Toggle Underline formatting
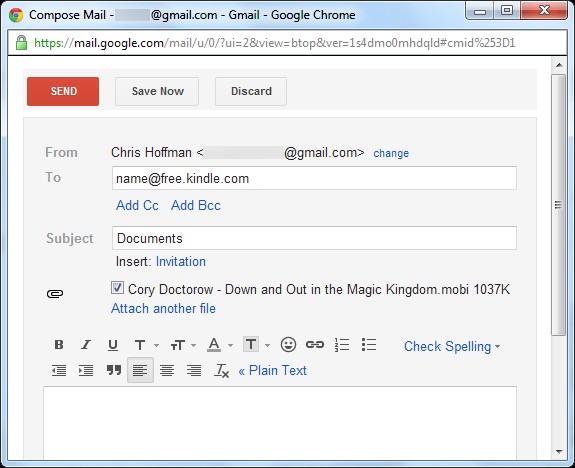Viewport: 575px width, 468px height. [x=113, y=345]
